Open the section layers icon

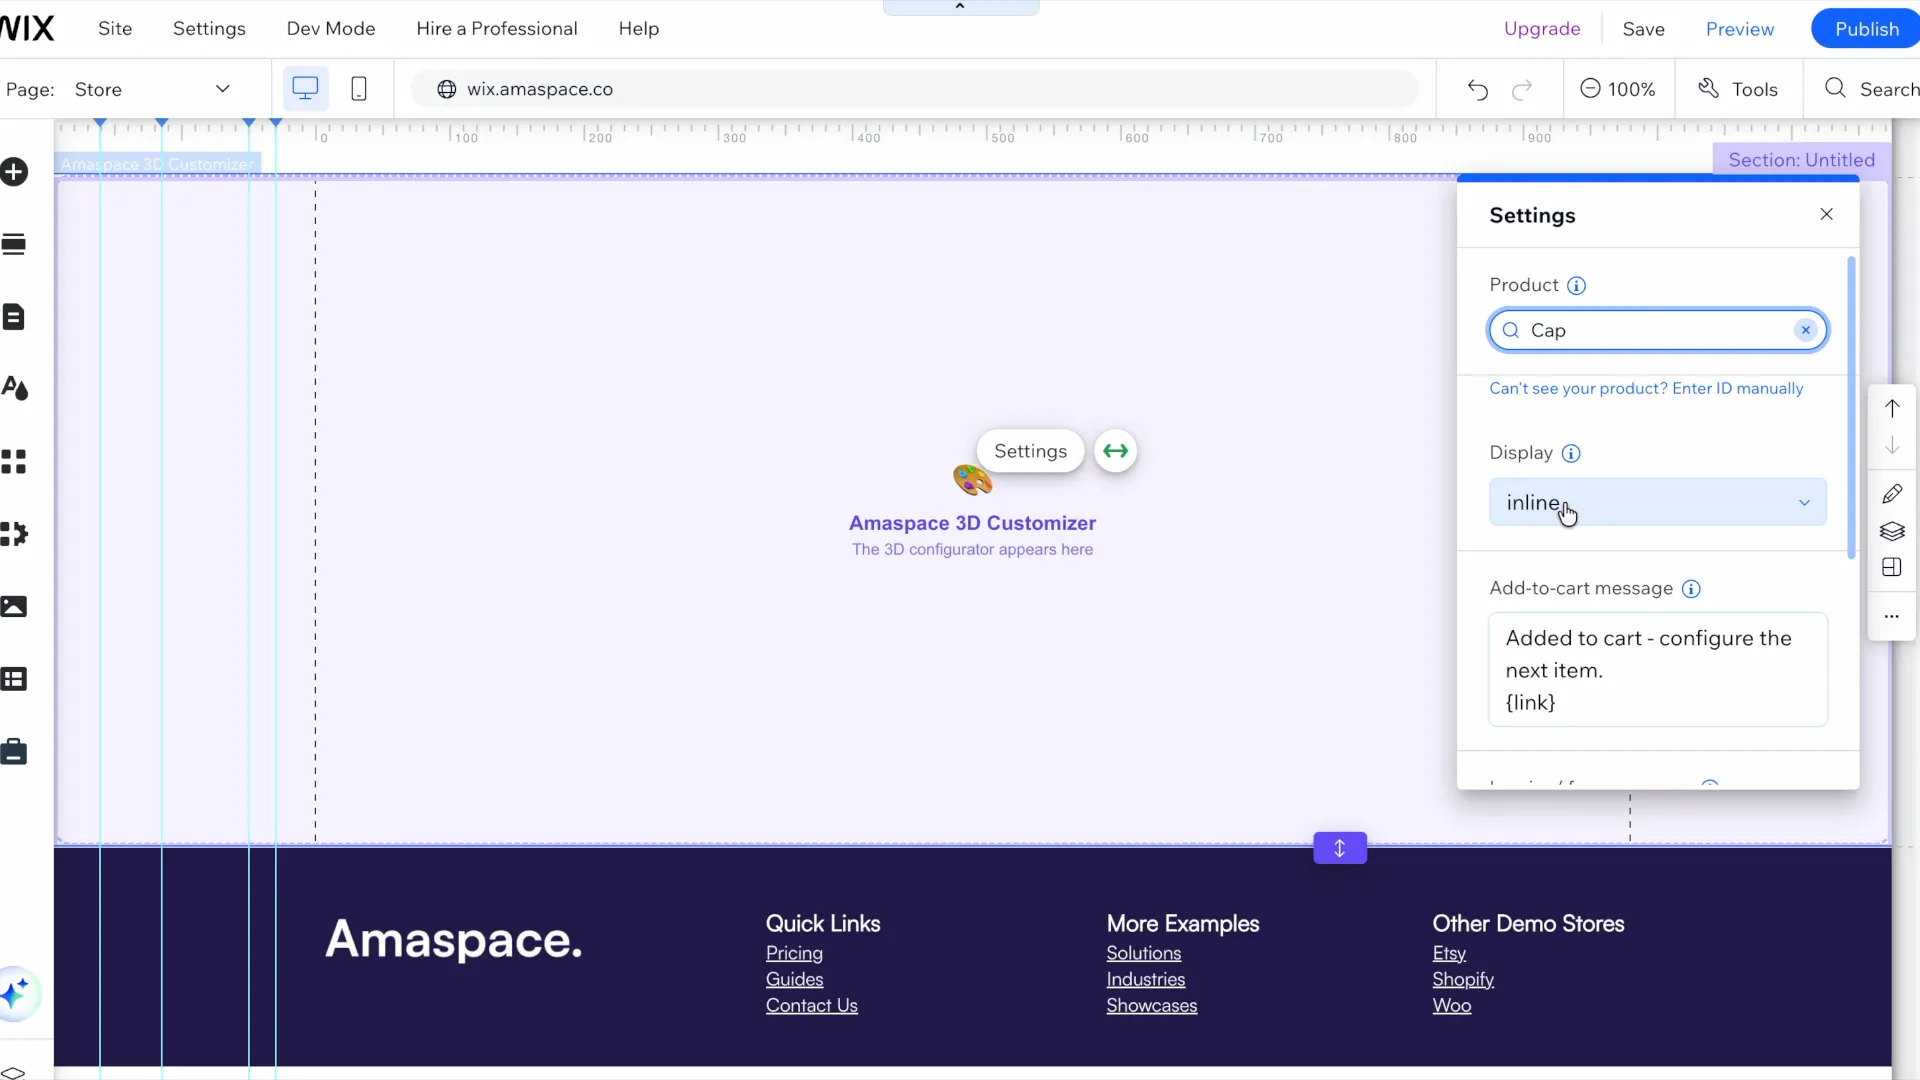click(1892, 531)
